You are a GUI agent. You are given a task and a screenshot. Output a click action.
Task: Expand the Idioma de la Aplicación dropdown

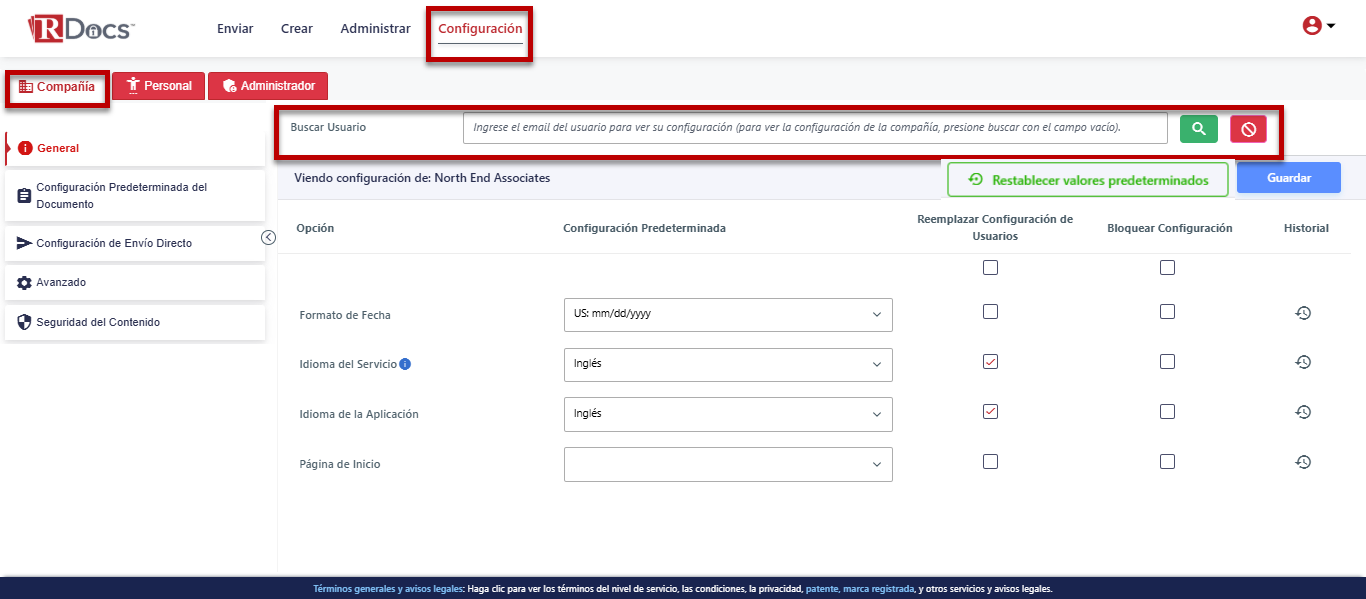pos(728,414)
